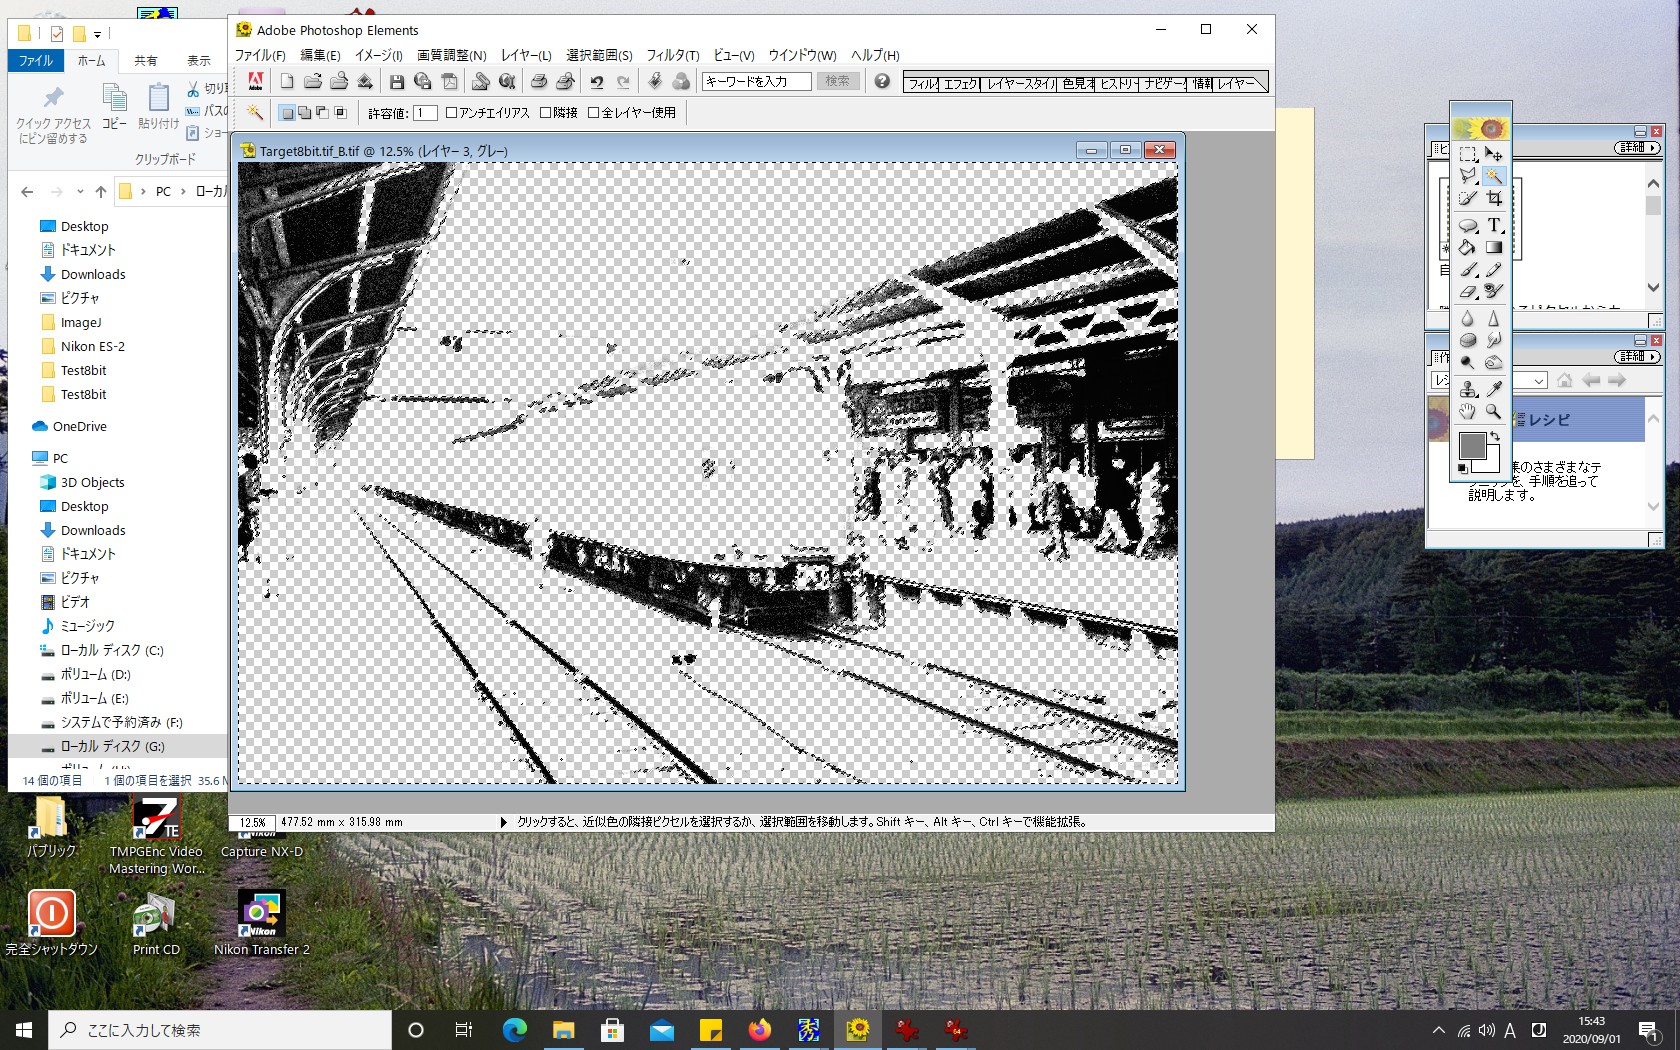Image resolution: width=1680 pixels, height=1050 pixels.
Task: Select the Dodge tool
Action: 1467,362
